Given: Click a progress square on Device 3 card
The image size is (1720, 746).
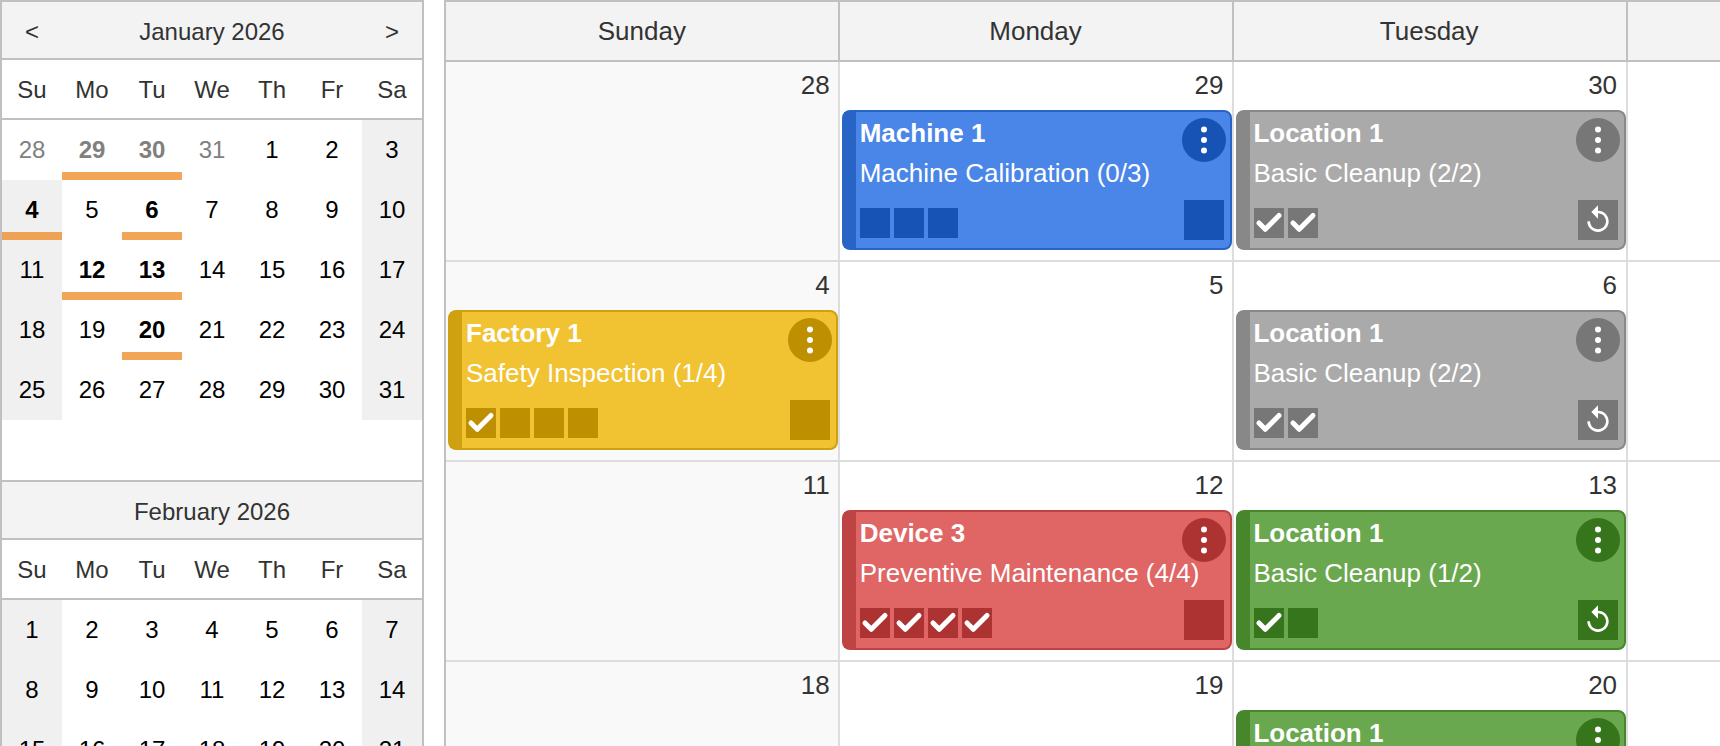Looking at the screenshot, I should (x=875, y=622).
